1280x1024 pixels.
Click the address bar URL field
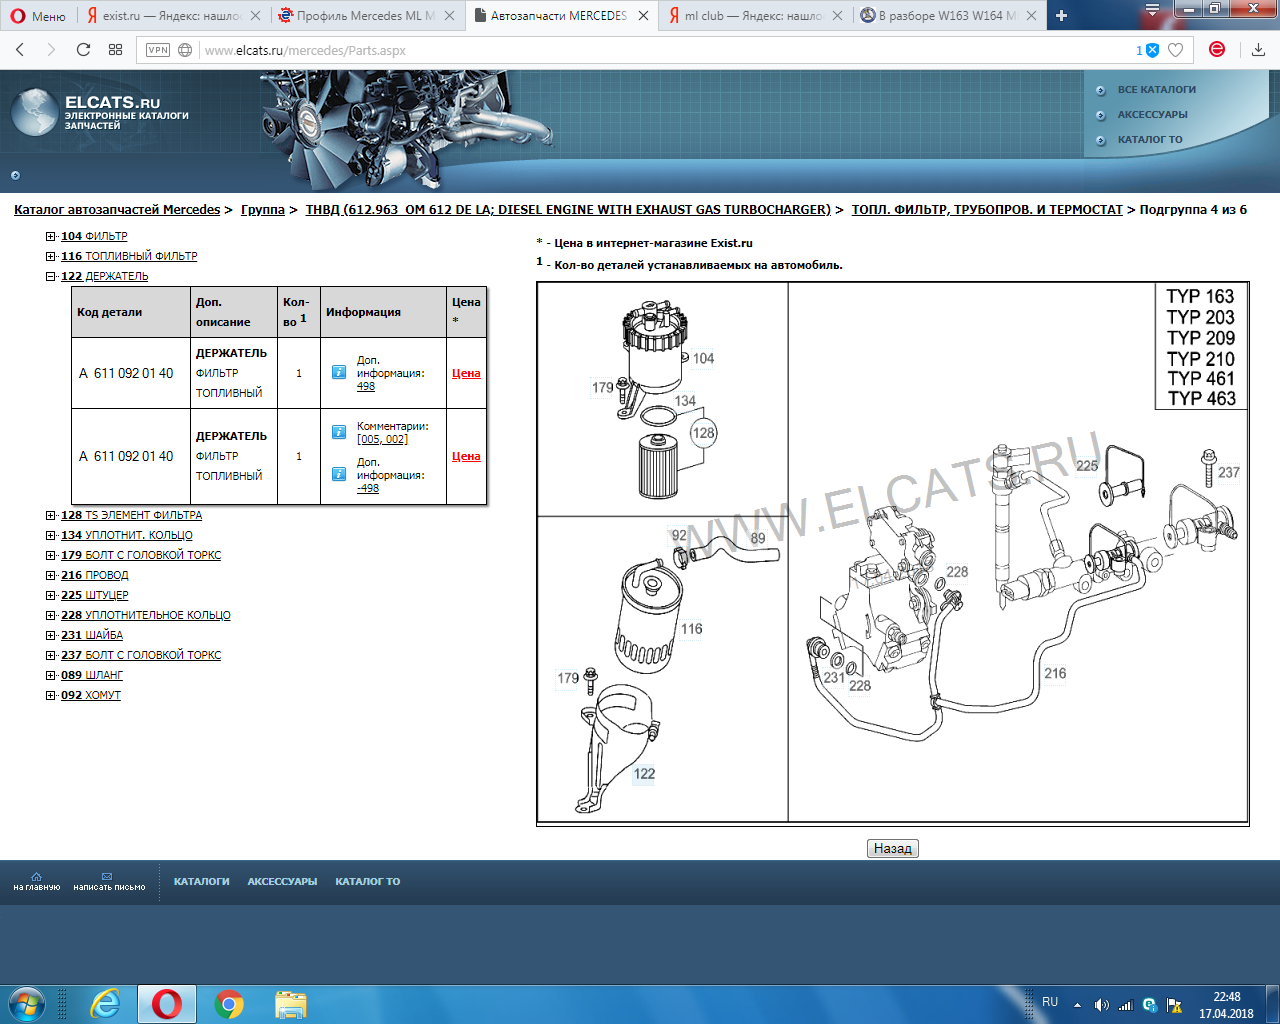[660, 50]
